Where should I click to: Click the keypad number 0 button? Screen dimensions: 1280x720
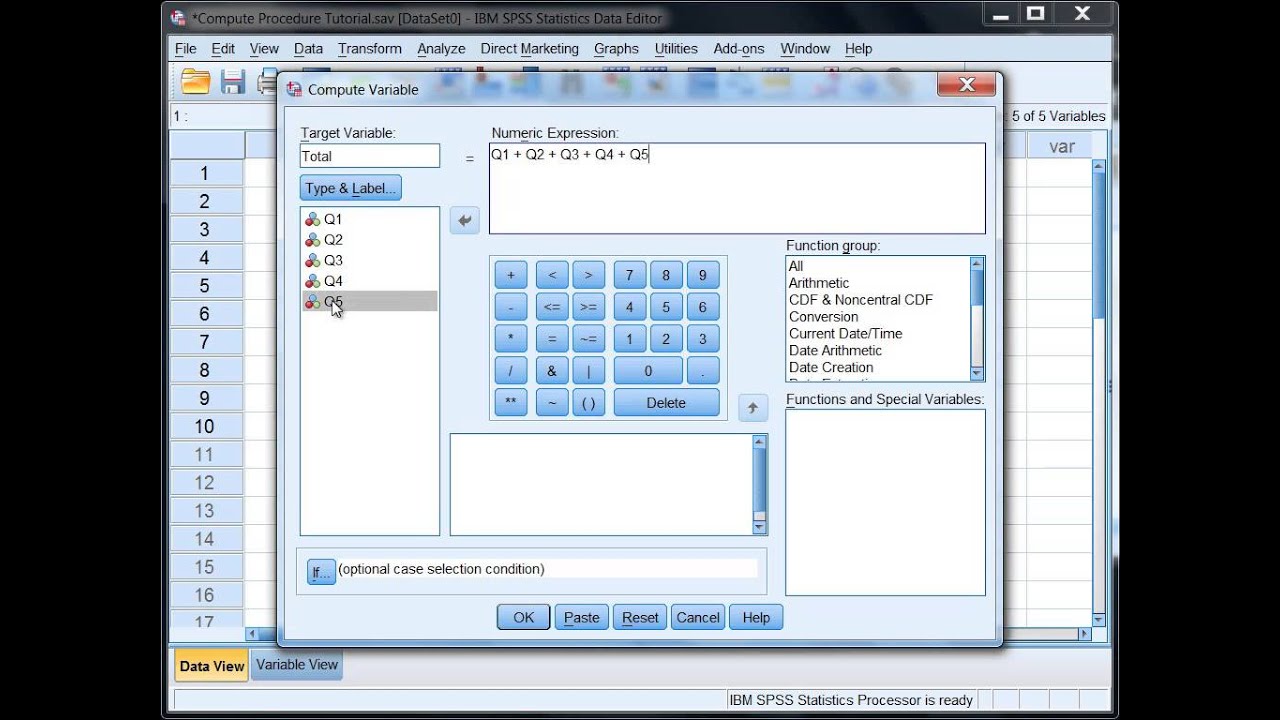(648, 371)
